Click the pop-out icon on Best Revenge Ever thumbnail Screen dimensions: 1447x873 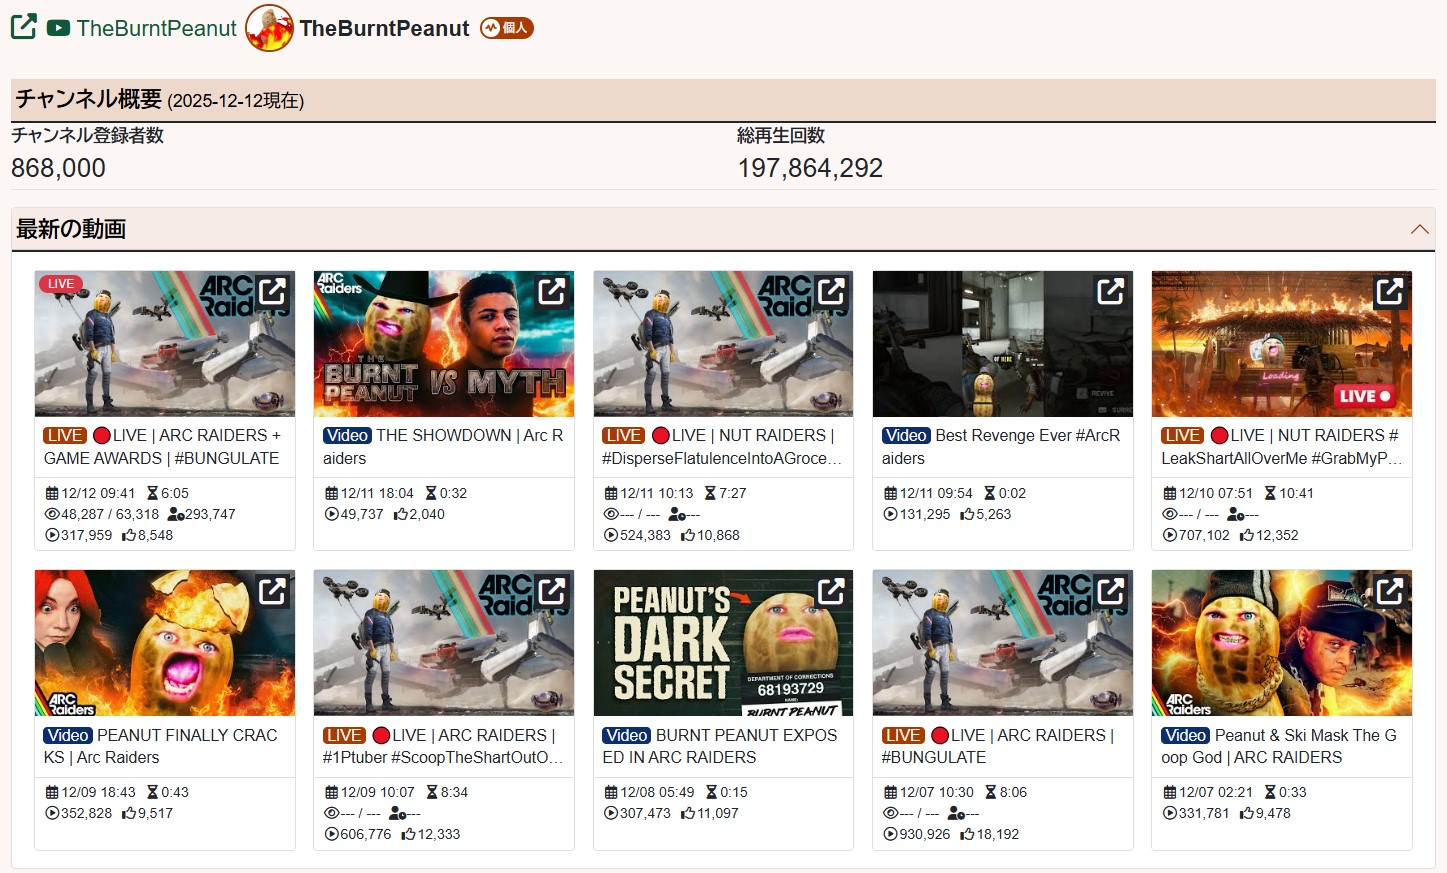pos(1110,292)
